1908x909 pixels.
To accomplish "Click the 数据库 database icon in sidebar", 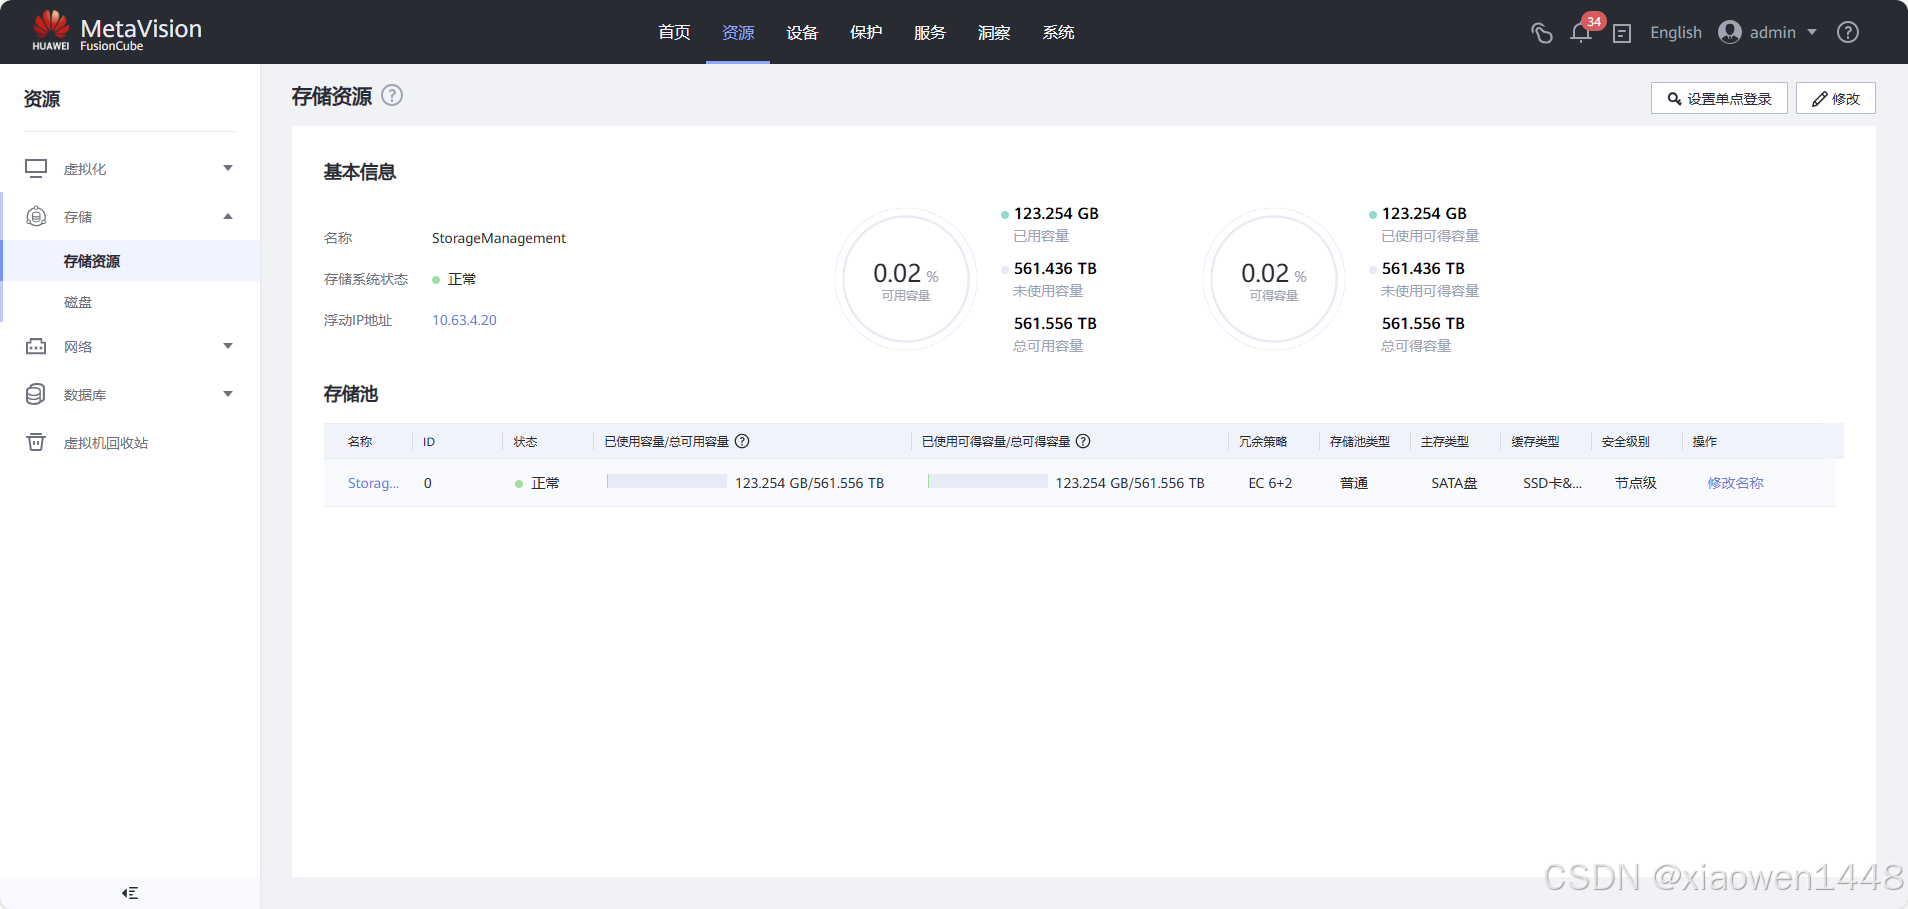I will pyautogui.click(x=36, y=394).
